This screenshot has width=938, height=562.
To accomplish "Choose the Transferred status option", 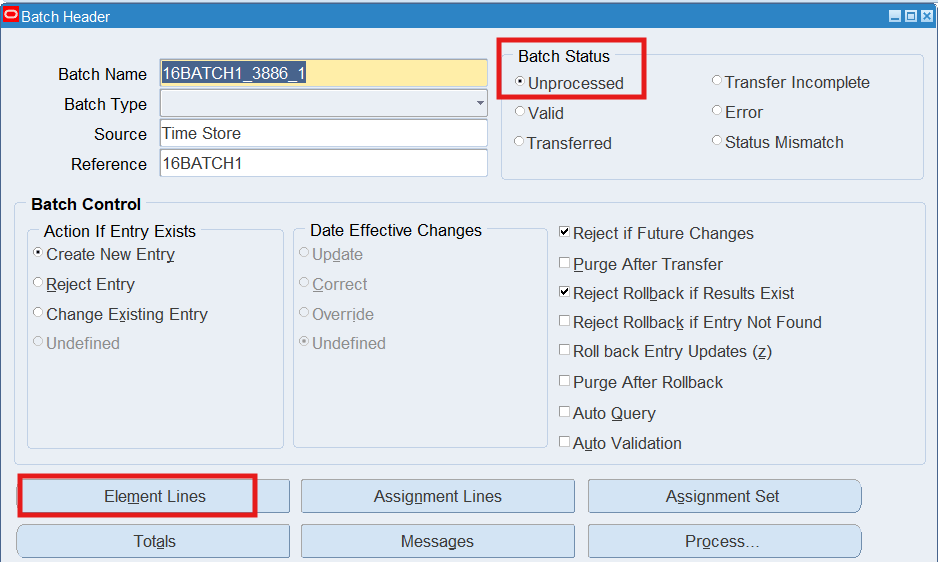I will [520, 142].
